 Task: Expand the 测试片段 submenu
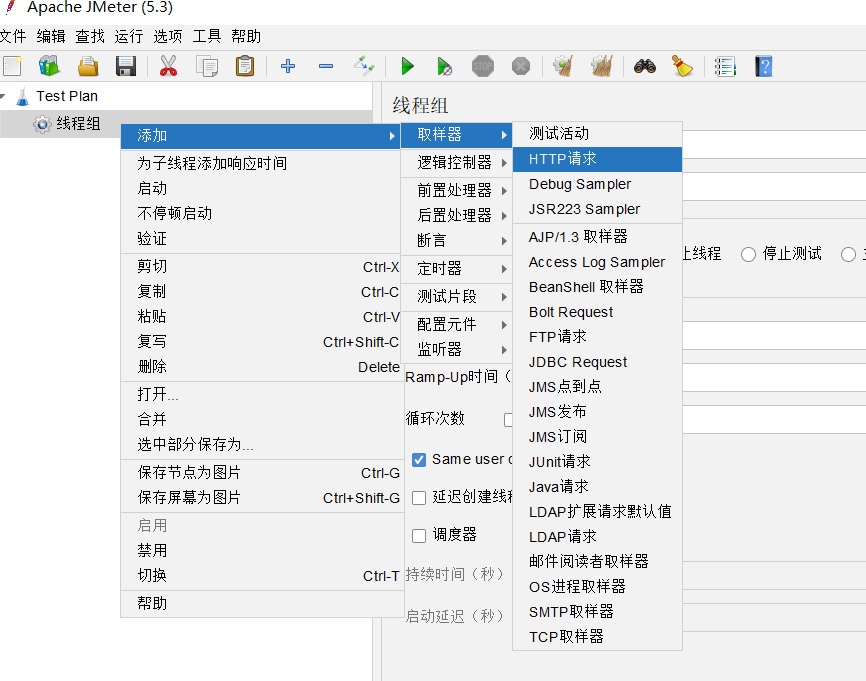(457, 297)
